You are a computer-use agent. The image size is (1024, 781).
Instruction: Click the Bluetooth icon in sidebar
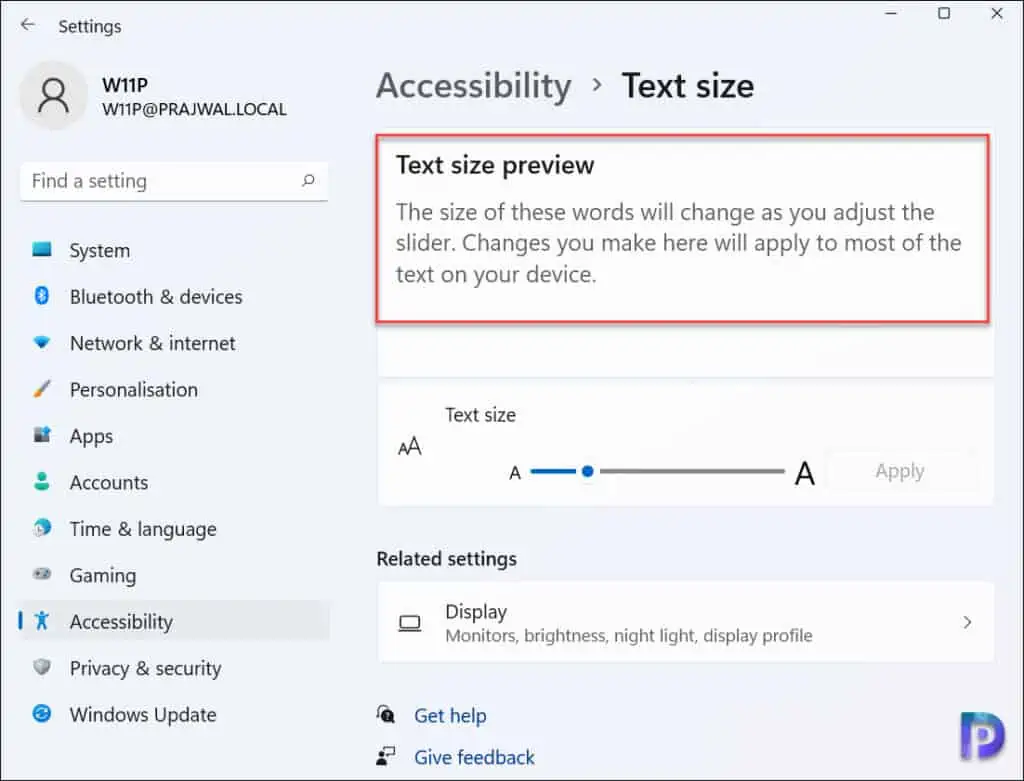[x=42, y=296]
